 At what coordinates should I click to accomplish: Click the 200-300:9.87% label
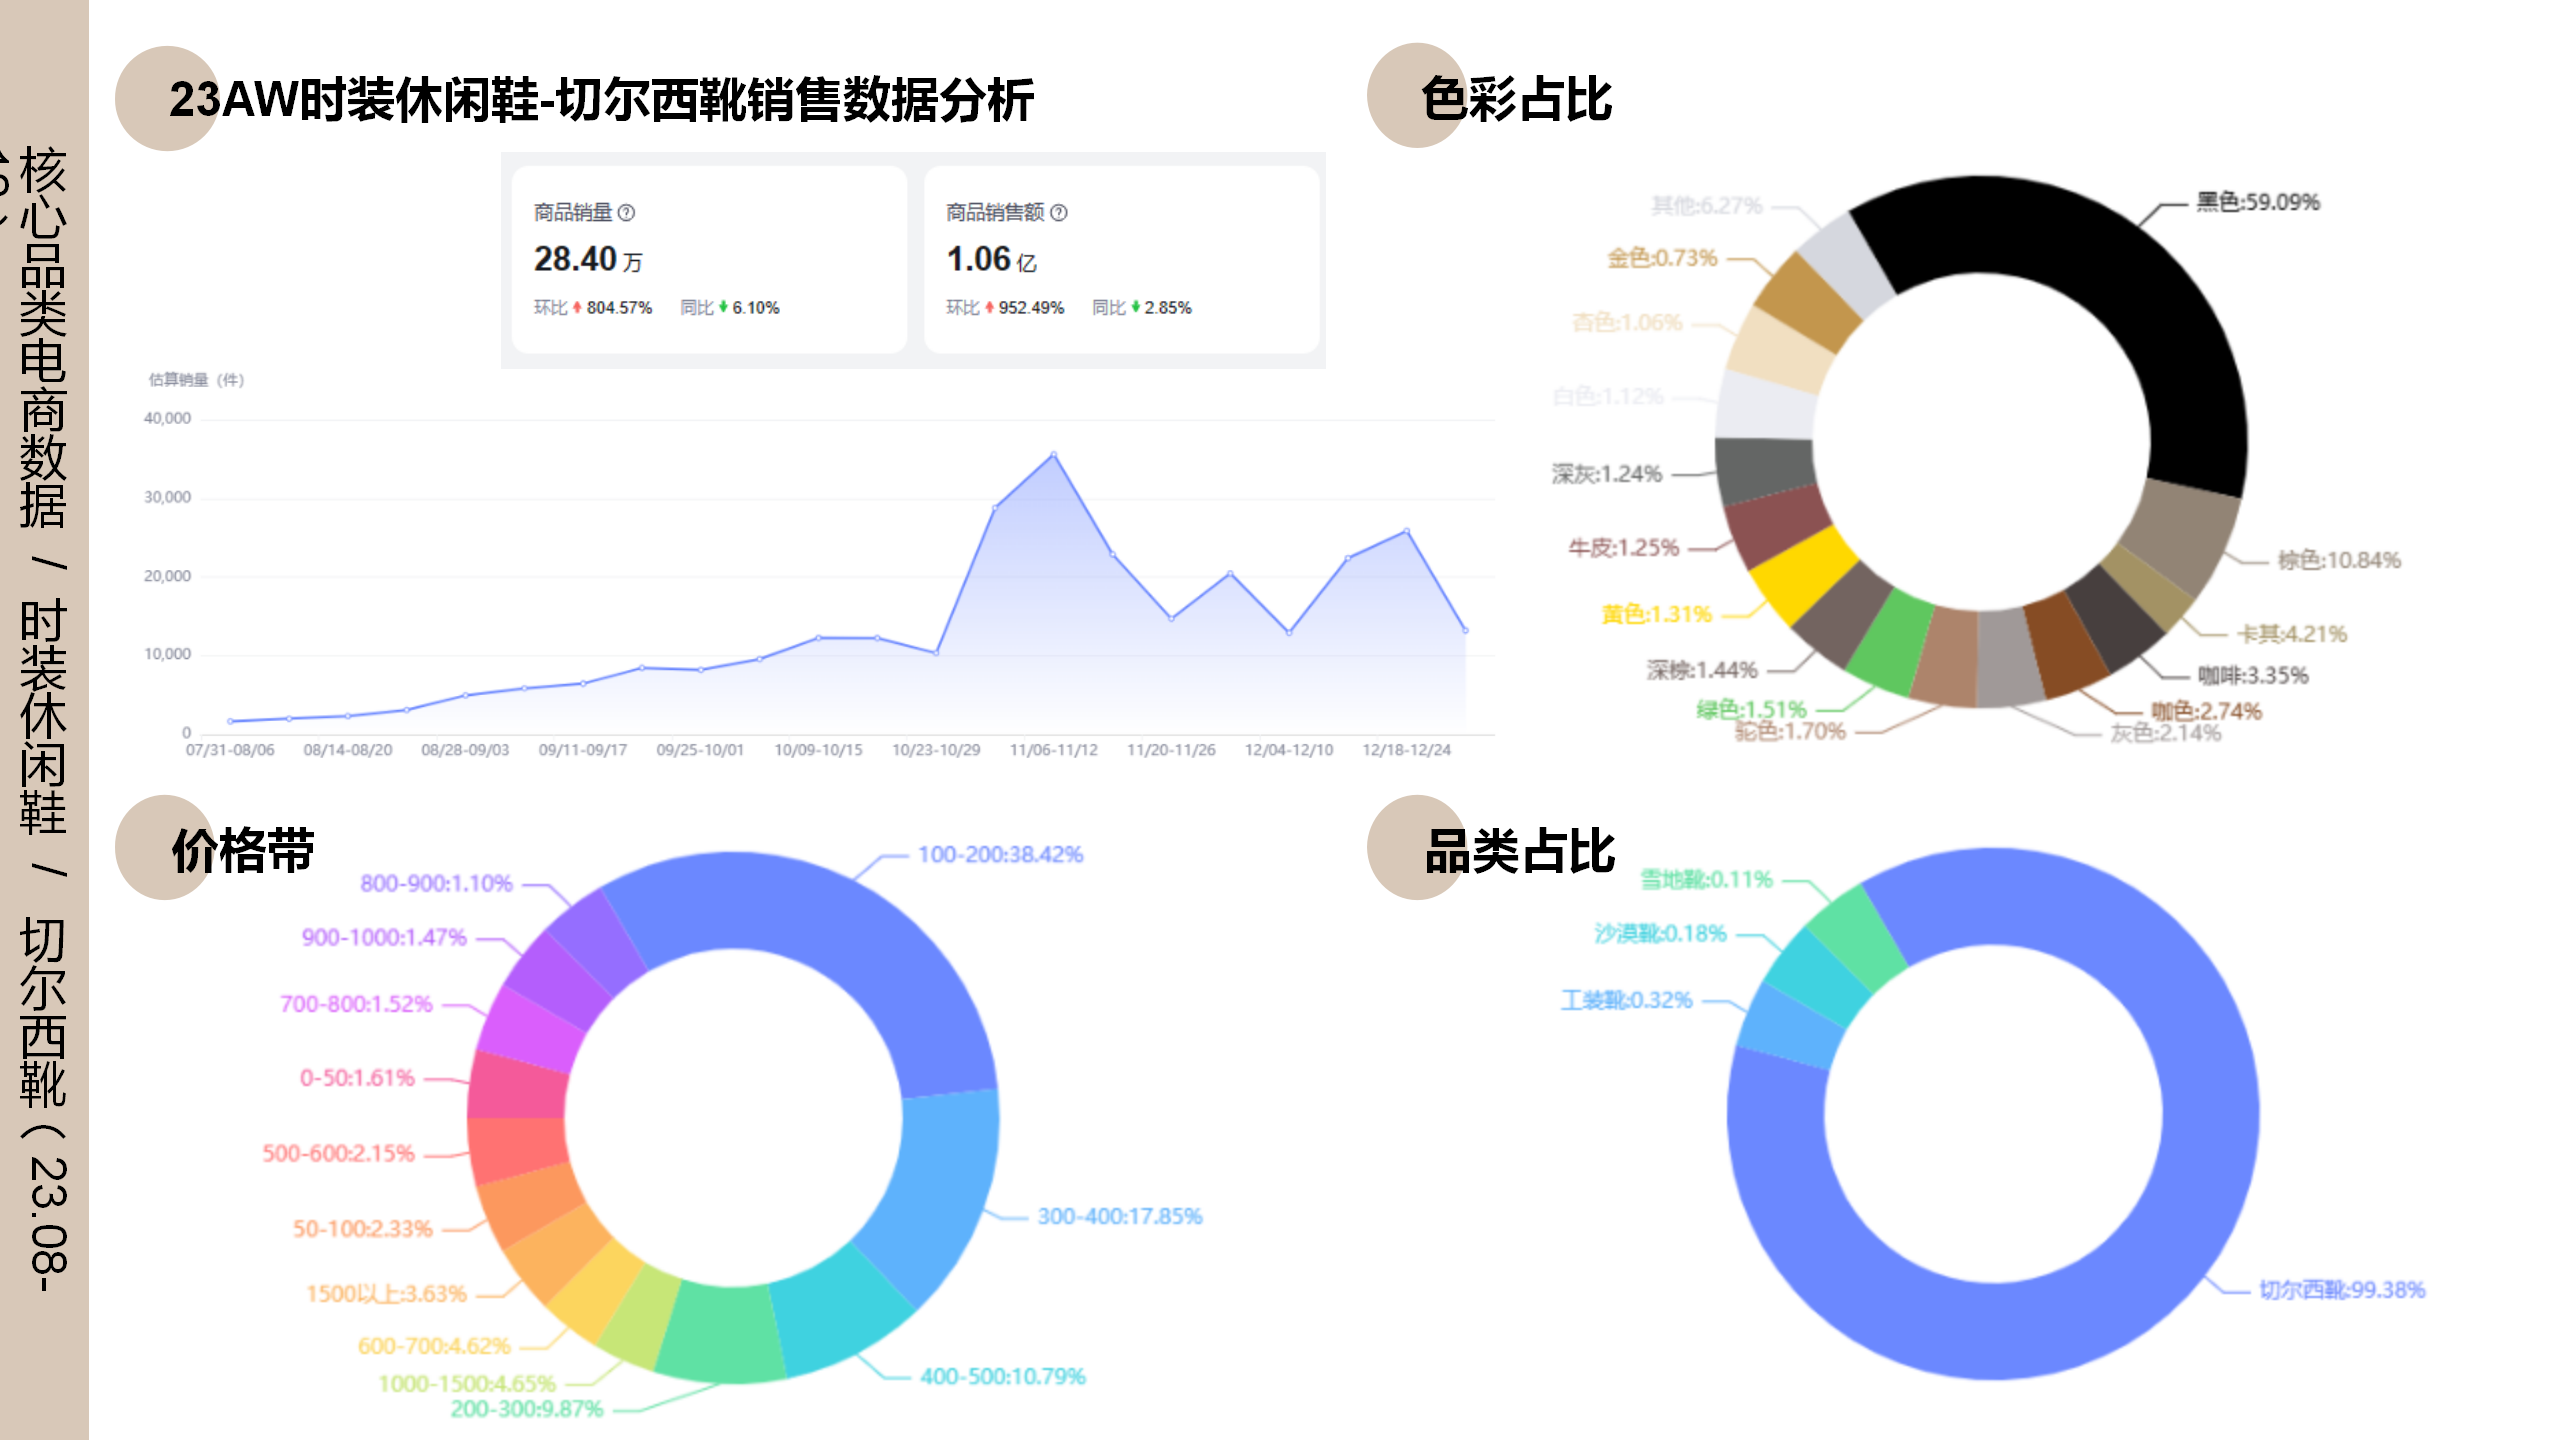pos(527,1409)
